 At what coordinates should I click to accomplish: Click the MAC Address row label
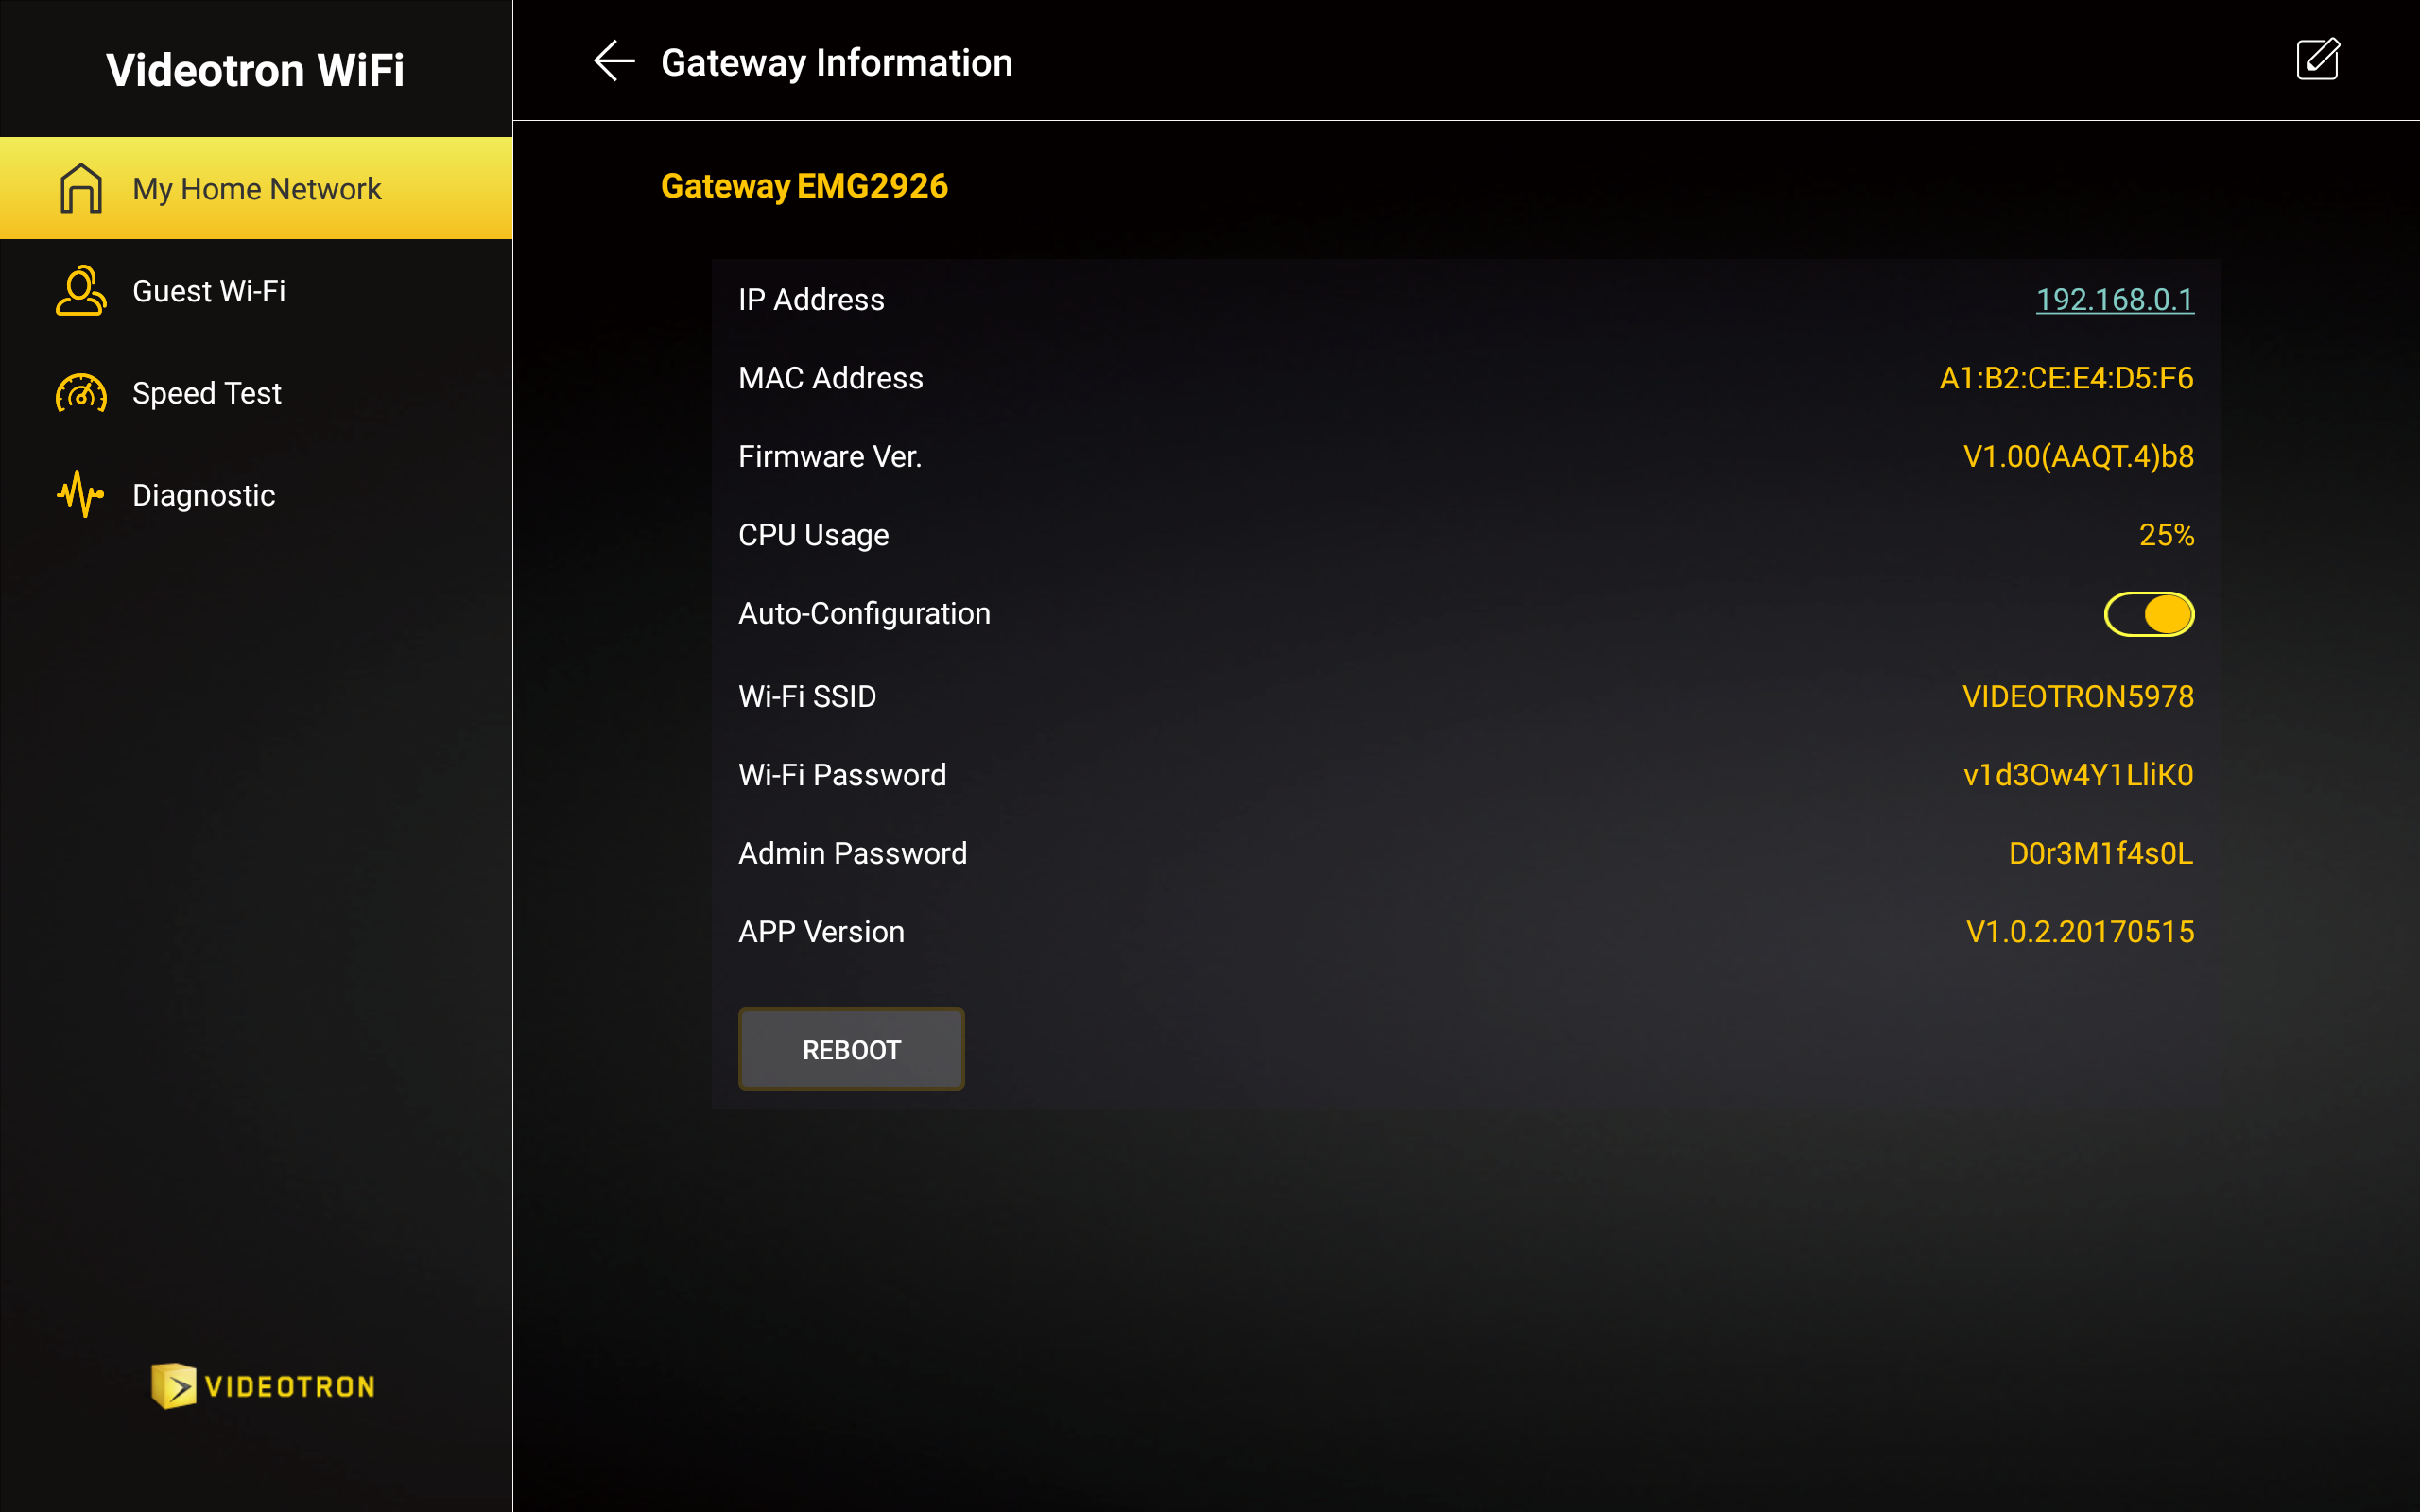click(830, 378)
